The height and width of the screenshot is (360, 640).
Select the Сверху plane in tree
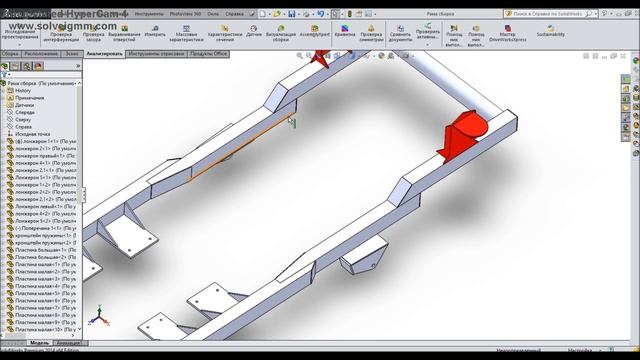pos(23,120)
